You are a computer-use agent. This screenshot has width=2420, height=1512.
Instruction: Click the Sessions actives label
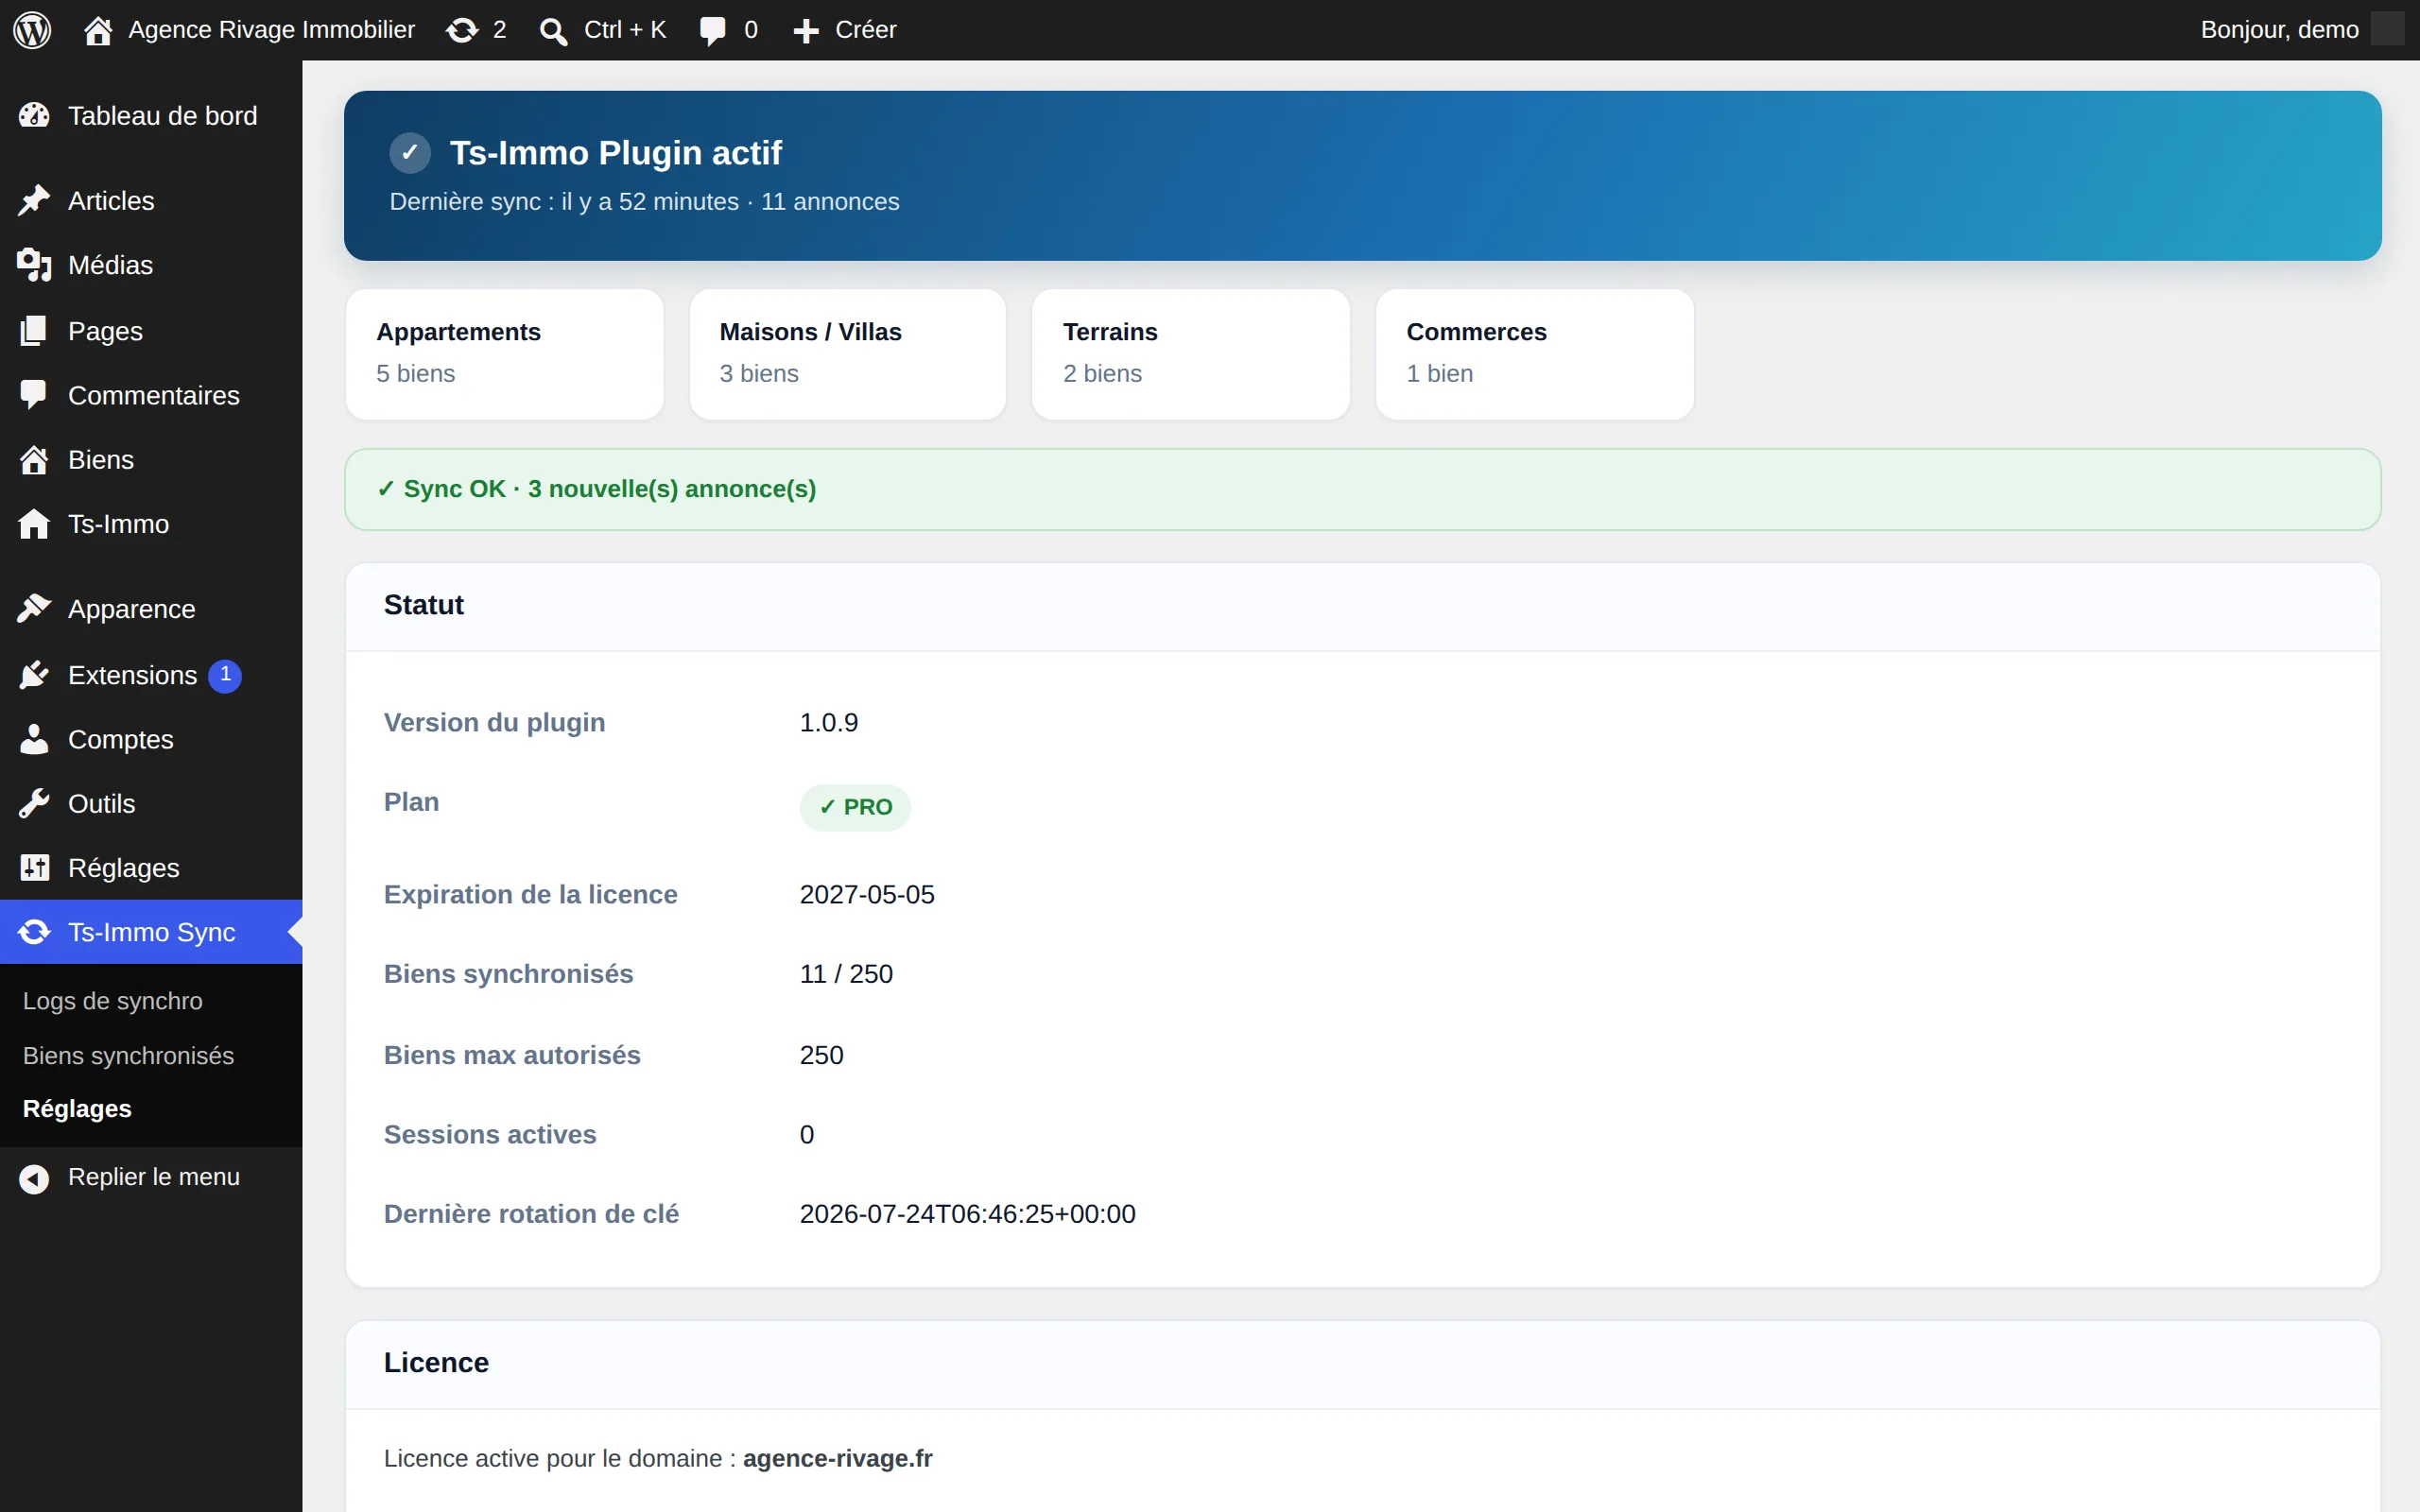coord(490,1134)
